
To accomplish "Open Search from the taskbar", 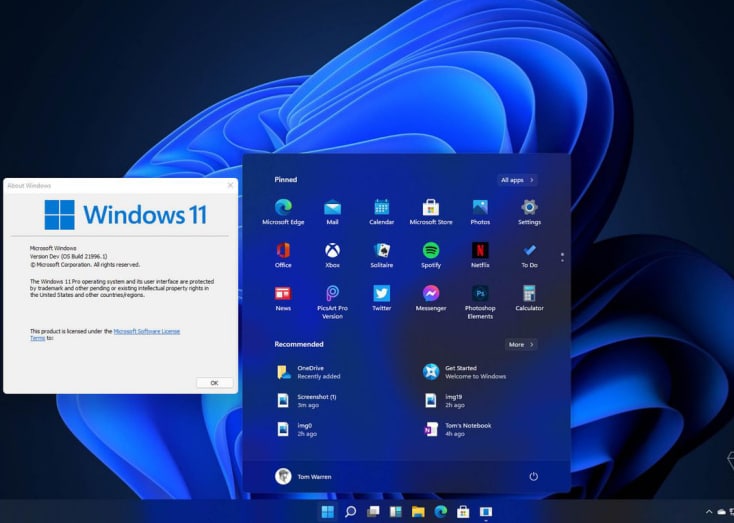I will (350, 511).
